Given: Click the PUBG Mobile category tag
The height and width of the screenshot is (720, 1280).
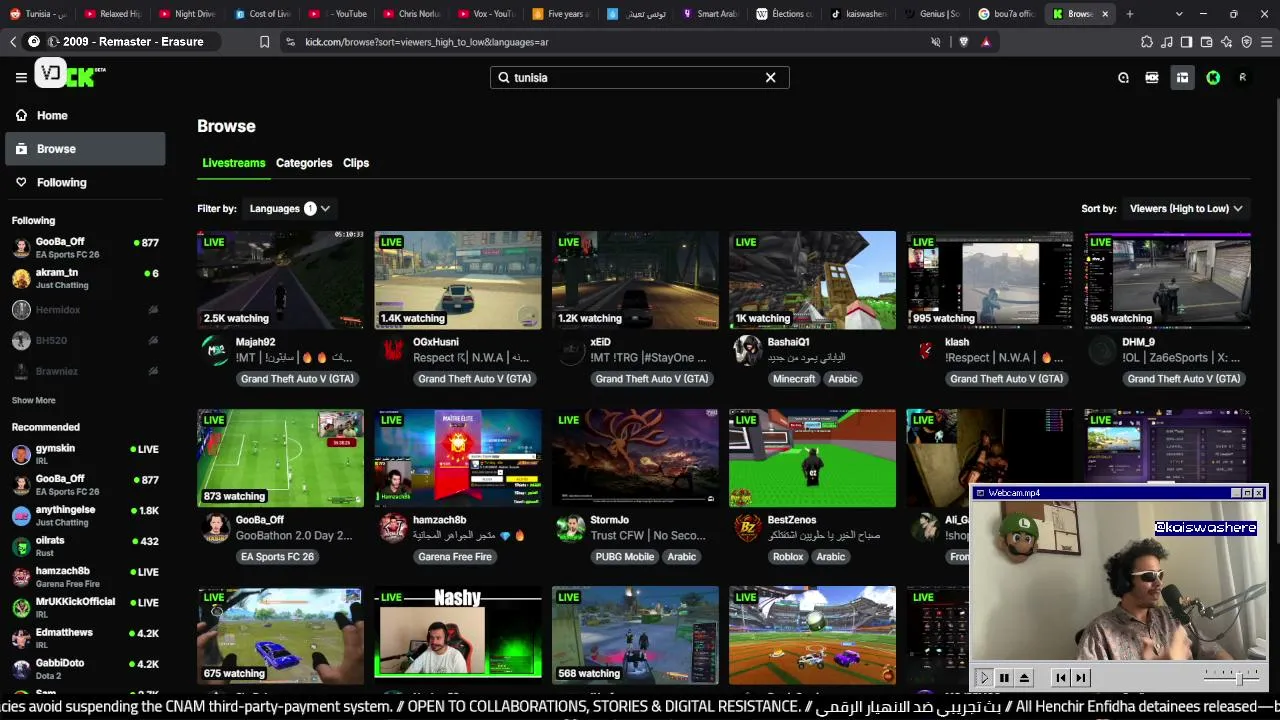Looking at the screenshot, I should (x=625, y=557).
